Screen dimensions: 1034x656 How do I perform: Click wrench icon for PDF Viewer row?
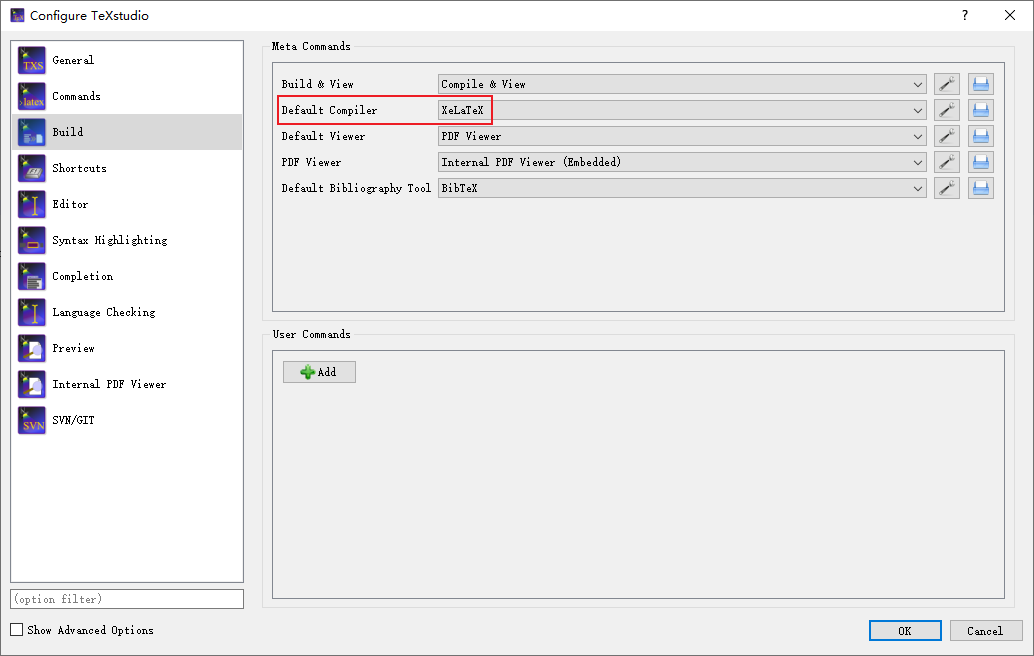tap(947, 162)
